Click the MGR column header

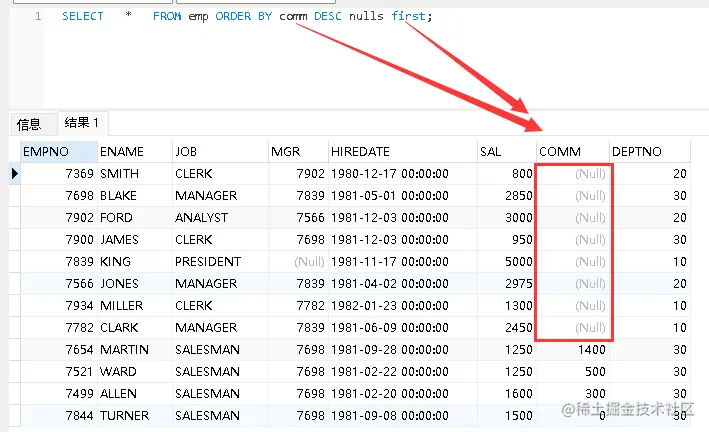pos(298,152)
